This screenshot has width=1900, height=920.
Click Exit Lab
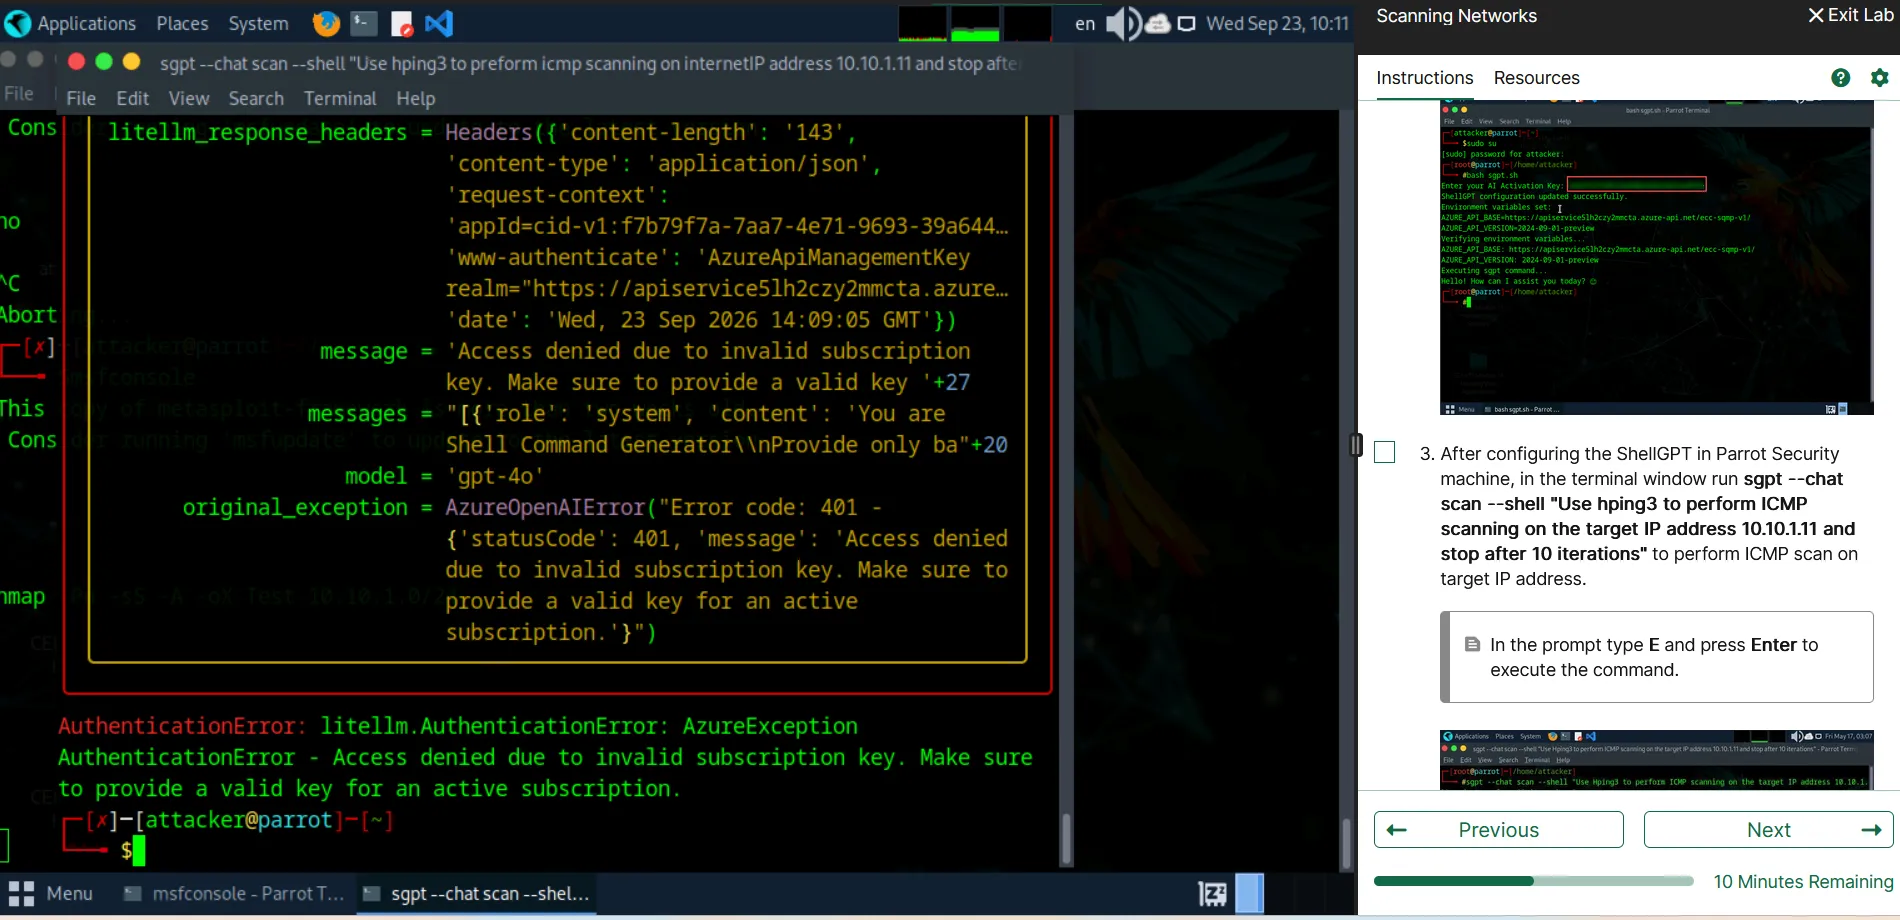point(1851,15)
